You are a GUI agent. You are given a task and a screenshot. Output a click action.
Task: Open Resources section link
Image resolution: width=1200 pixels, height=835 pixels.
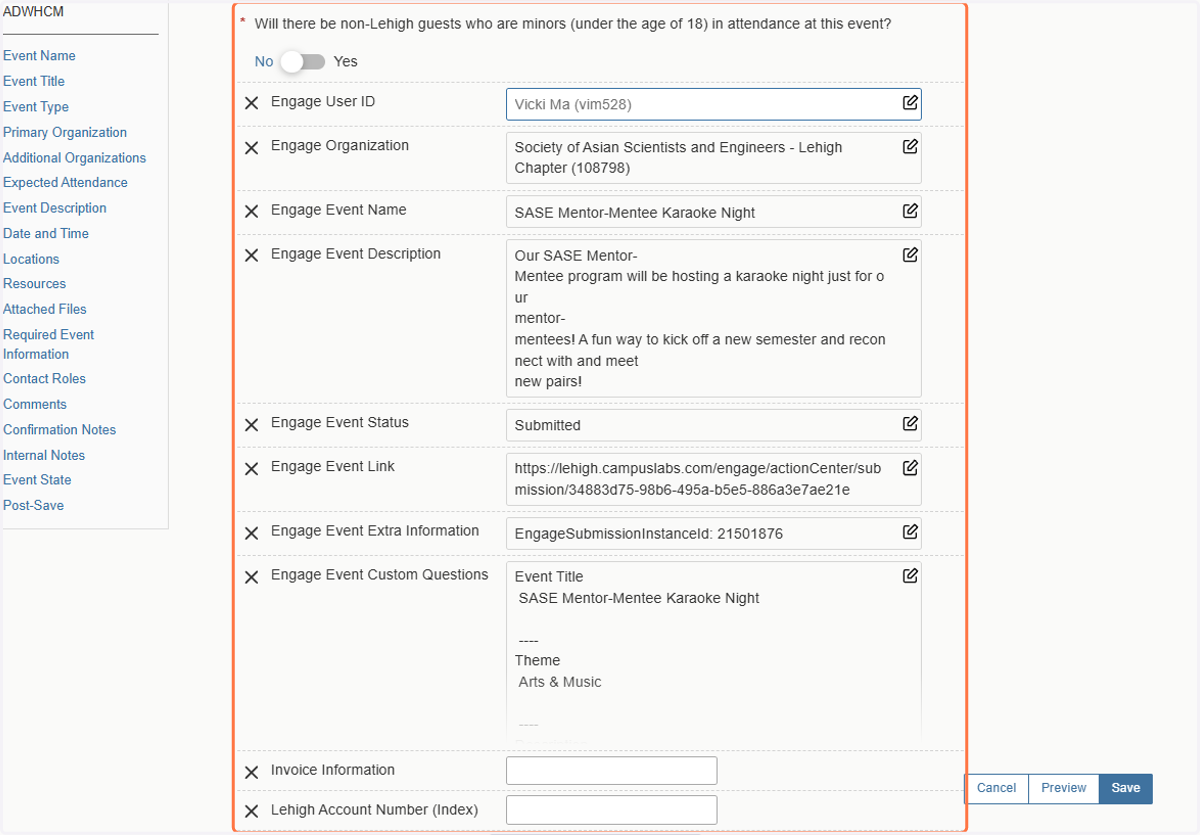[x=34, y=283]
